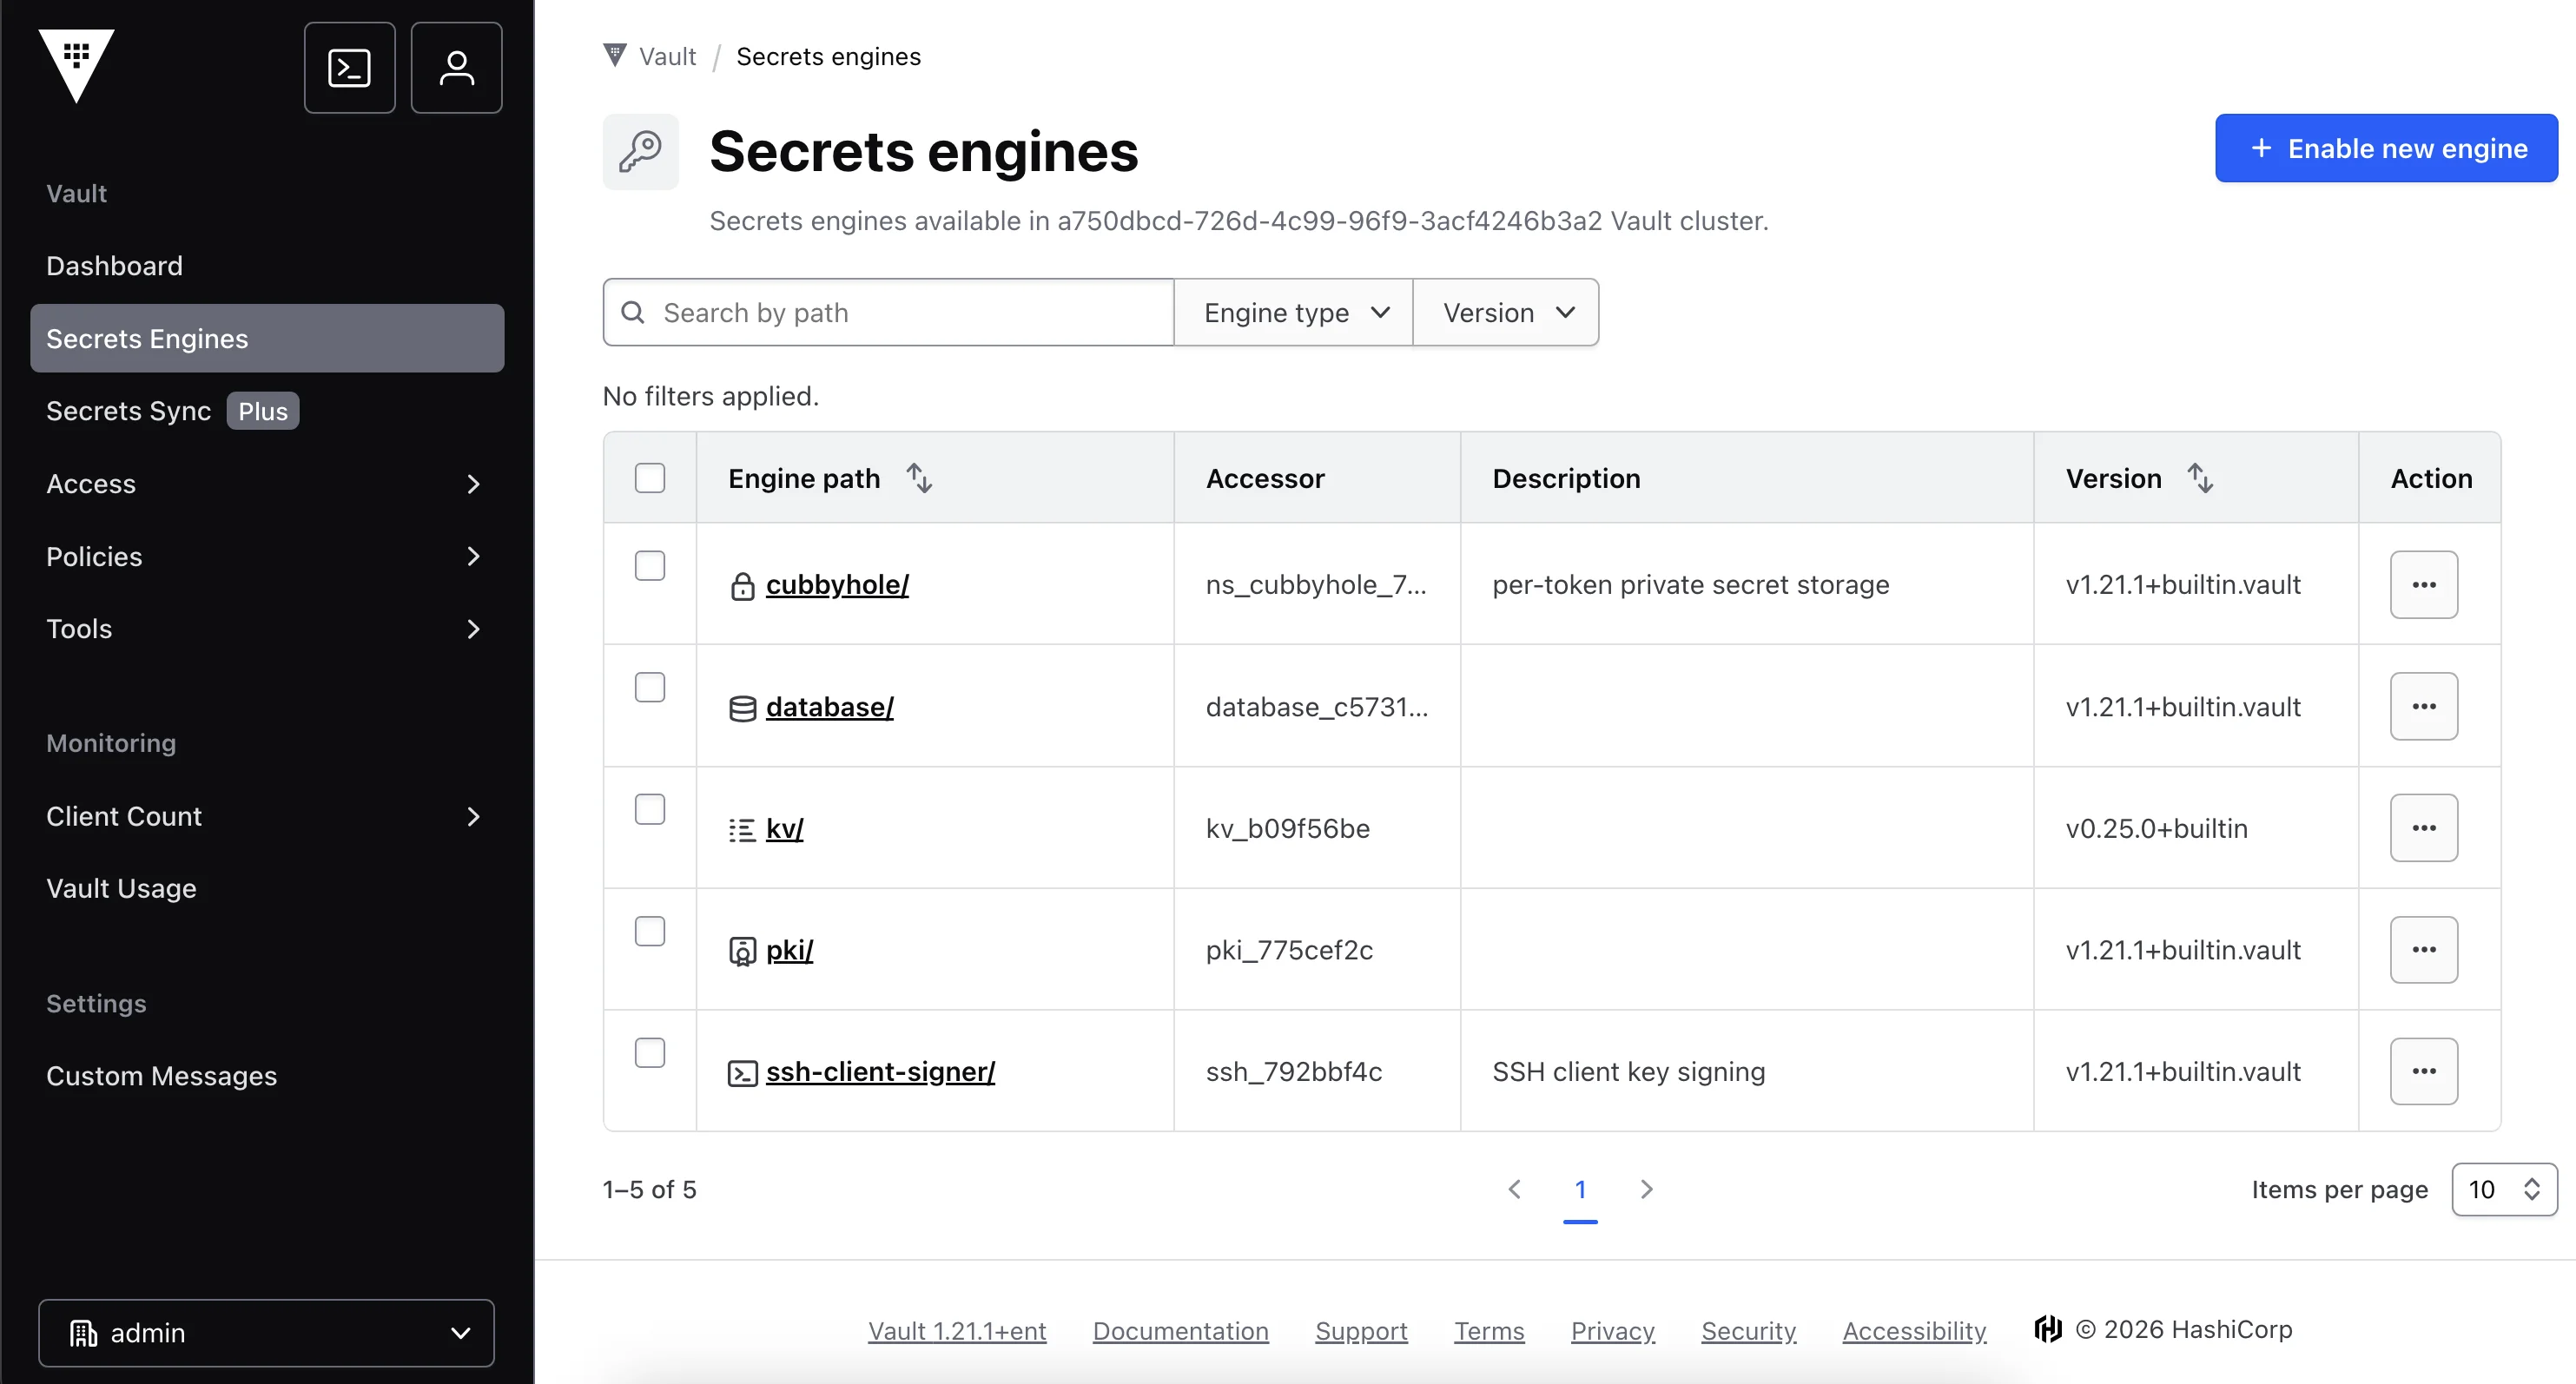The width and height of the screenshot is (2576, 1384).
Task: Open the user account icon
Action: tap(456, 67)
